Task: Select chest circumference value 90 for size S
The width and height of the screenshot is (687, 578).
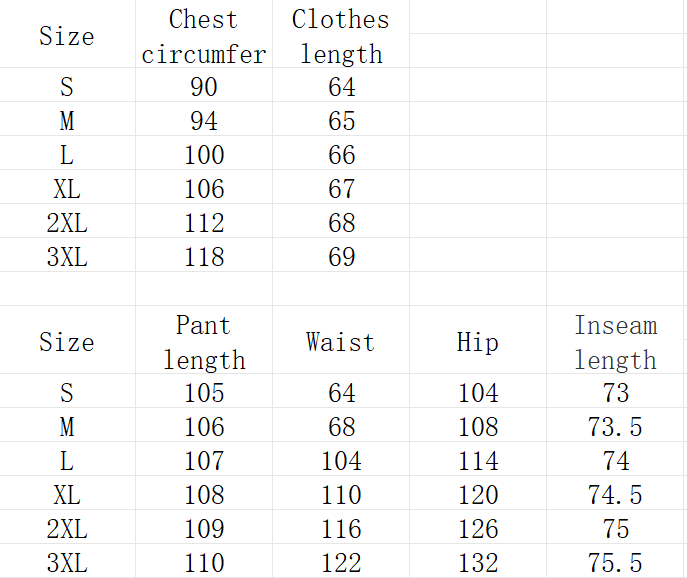Action: 204,87
